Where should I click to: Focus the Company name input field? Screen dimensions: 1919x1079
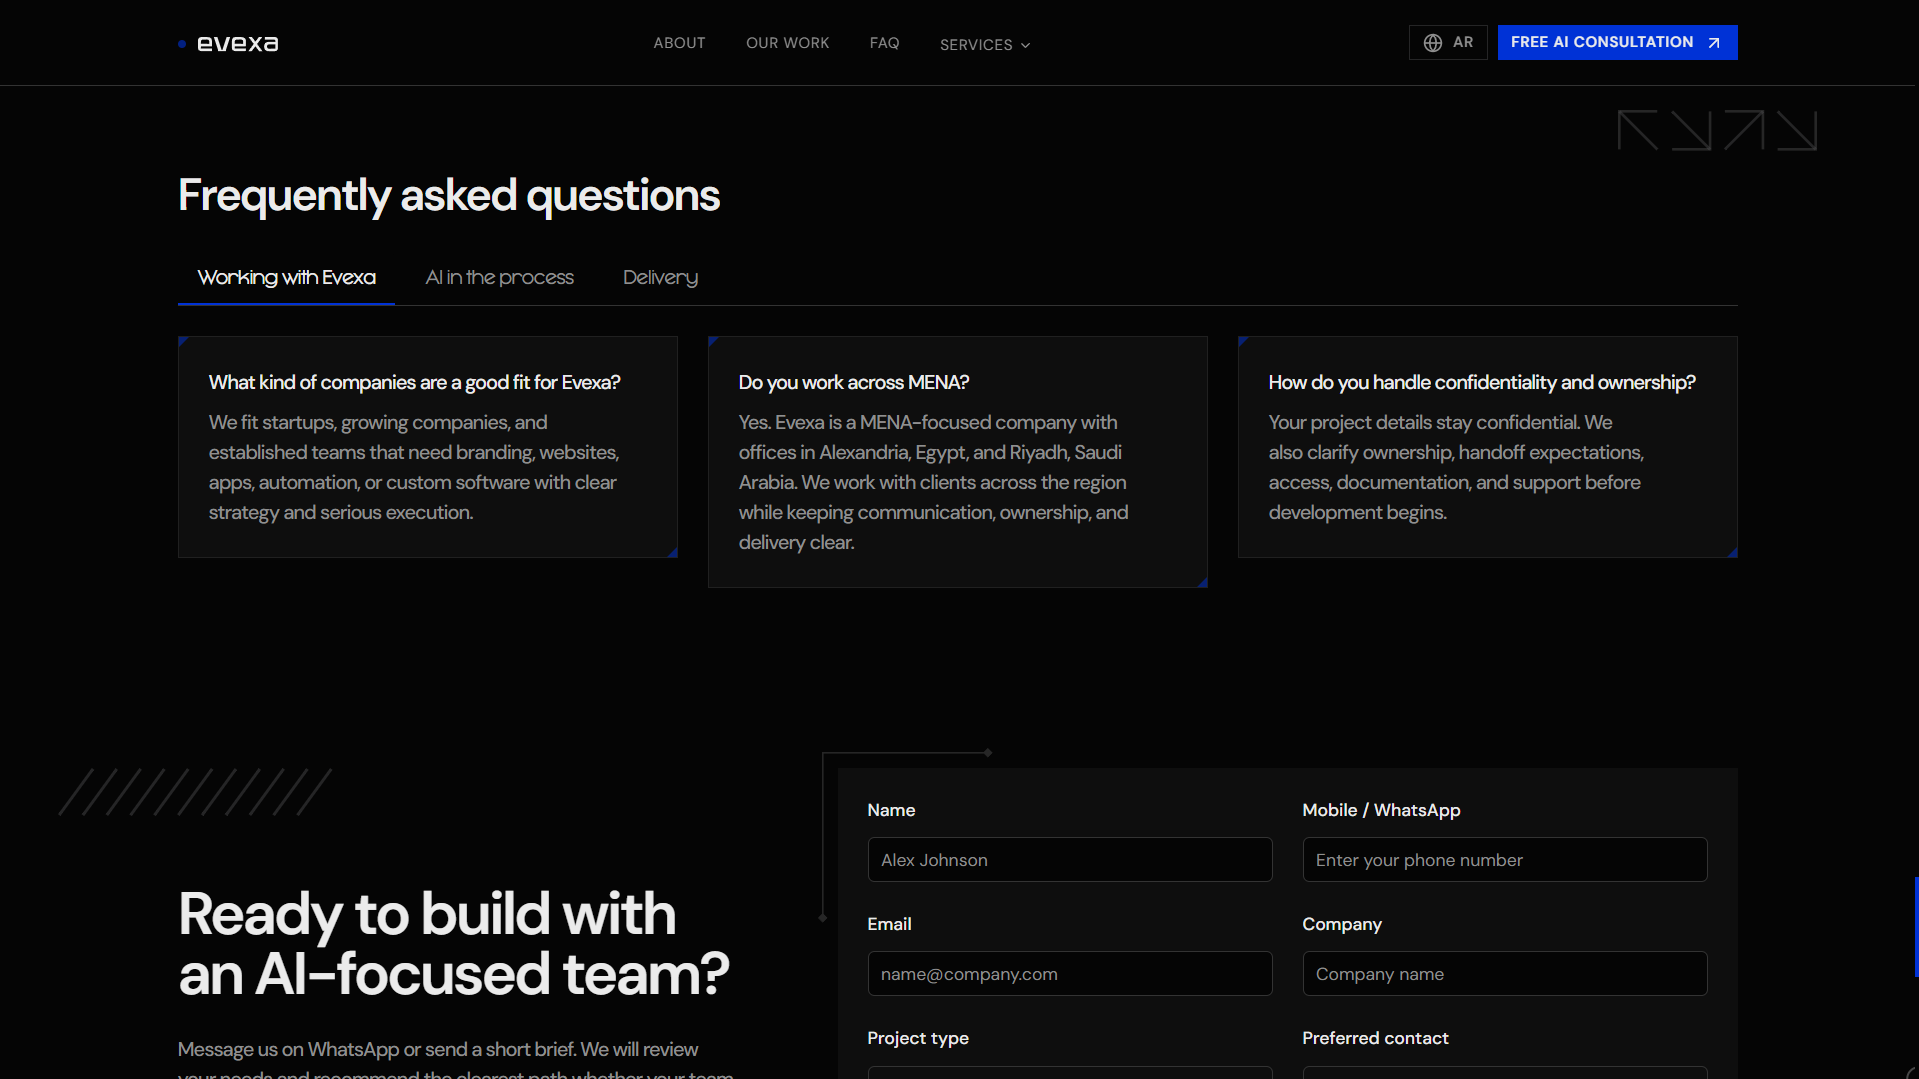point(1505,974)
